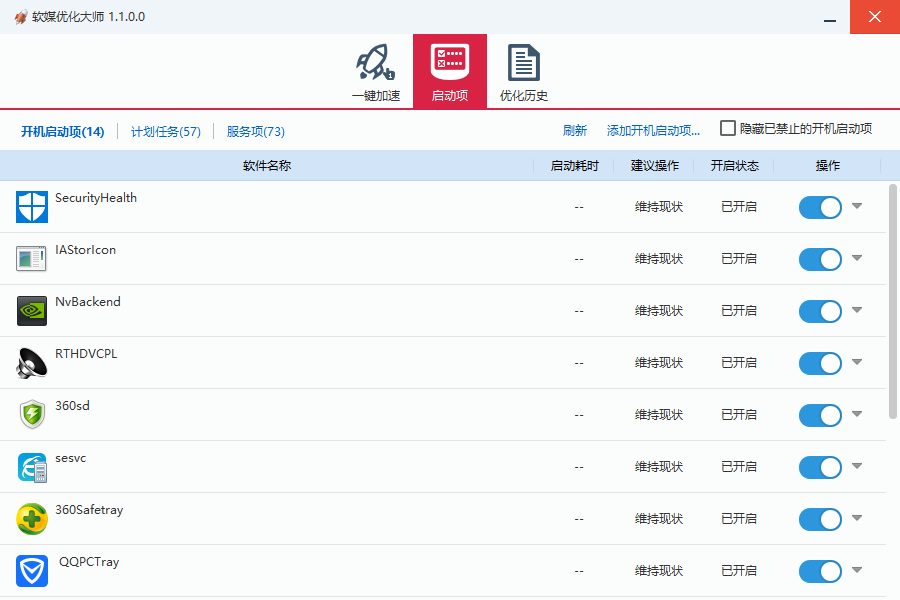Disable the SecurityHealth startup toggle
This screenshot has height=600, width=900.
[x=820, y=207]
